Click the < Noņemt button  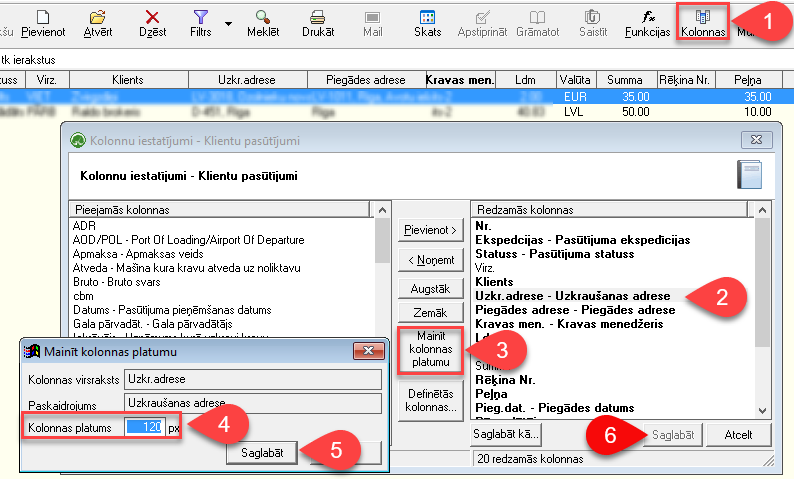click(x=430, y=260)
